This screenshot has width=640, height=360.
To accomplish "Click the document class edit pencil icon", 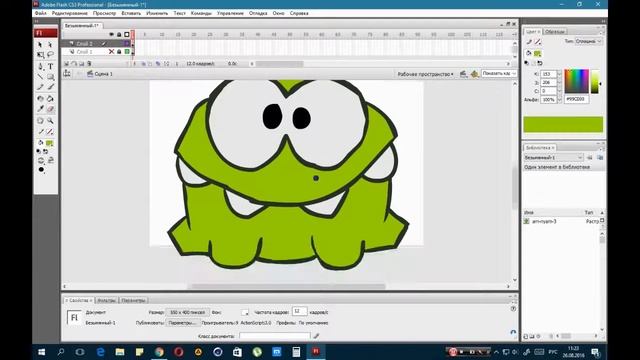I will [x=316, y=336].
